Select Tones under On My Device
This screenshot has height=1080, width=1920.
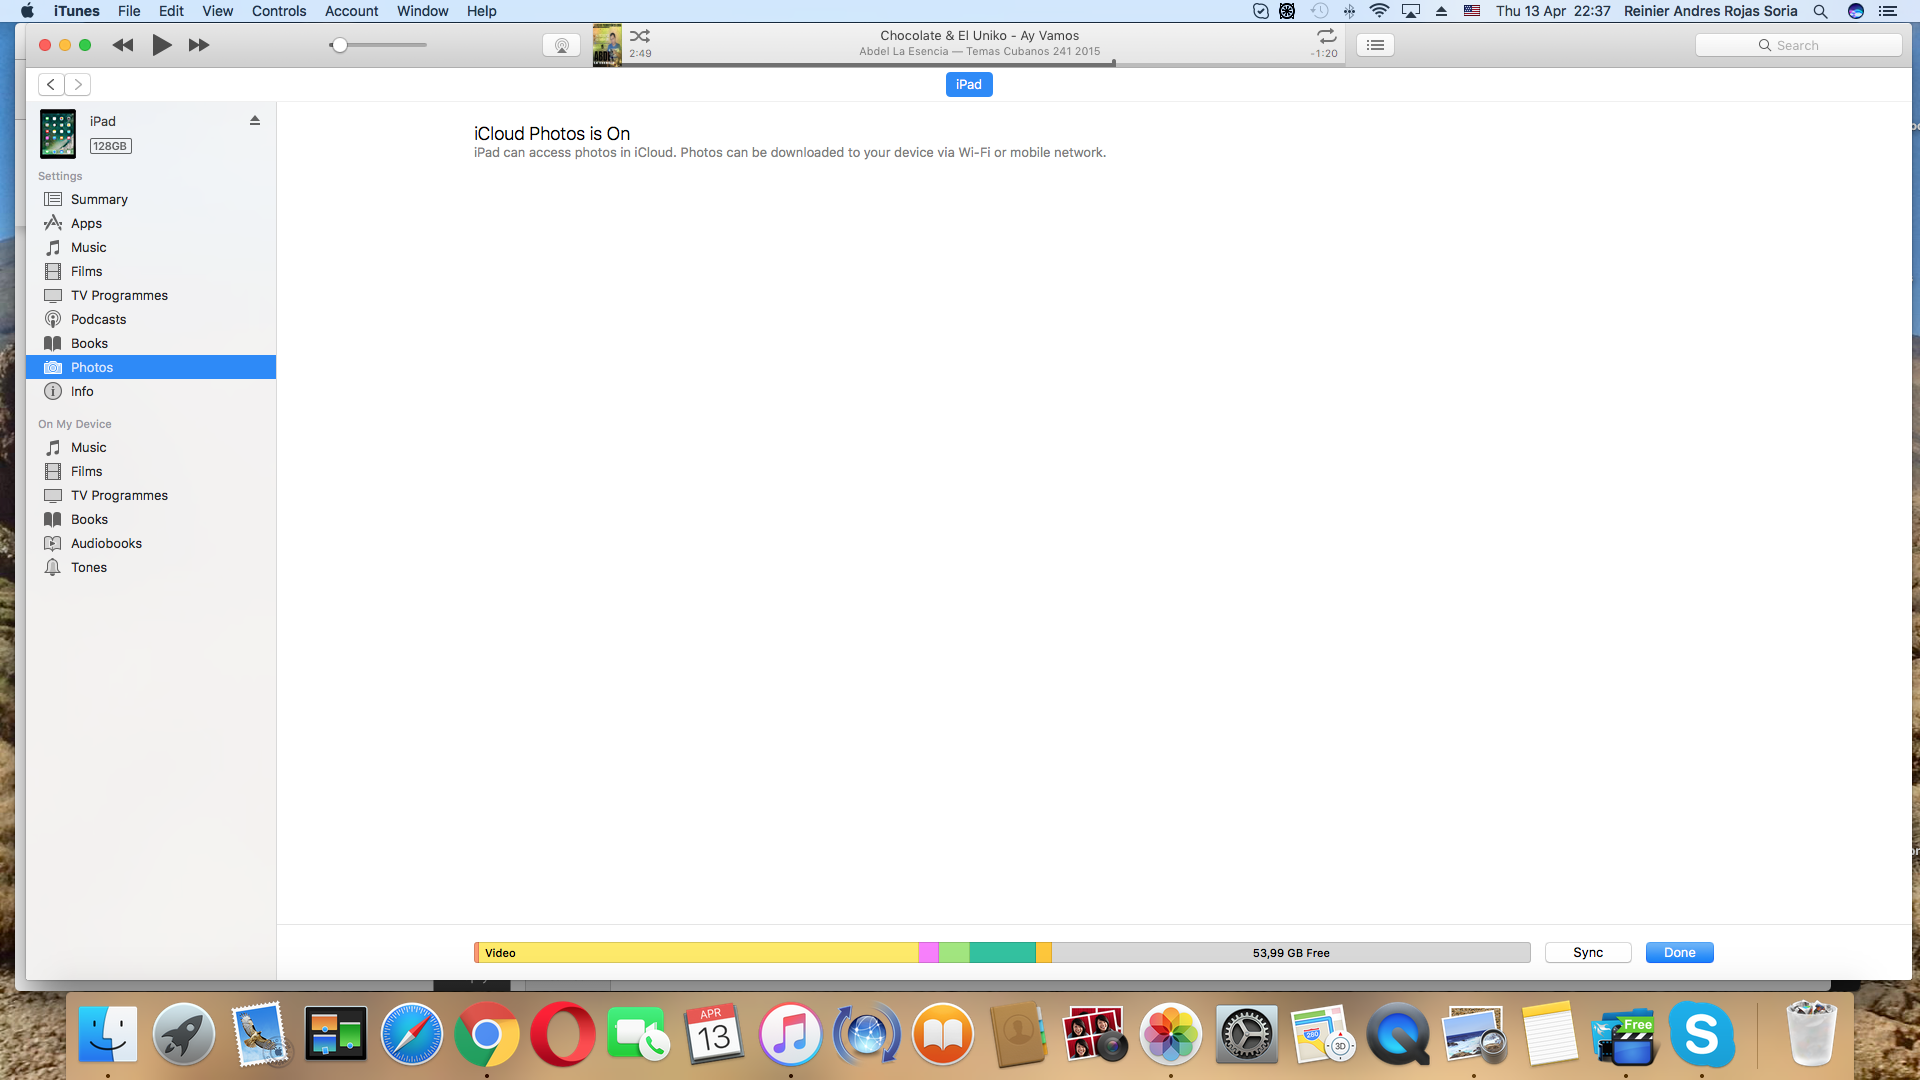(x=88, y=567)
